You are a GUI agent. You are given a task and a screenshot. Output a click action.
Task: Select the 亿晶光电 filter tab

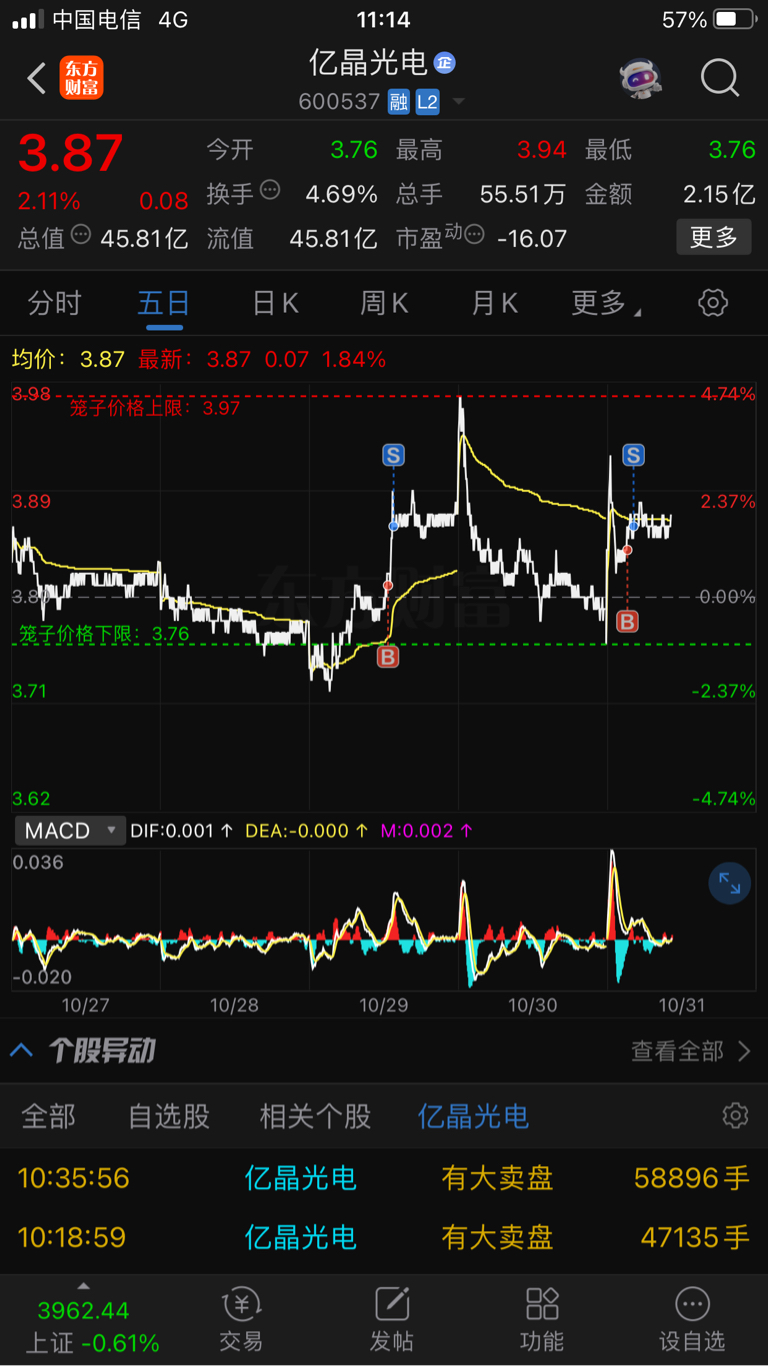[x=473, y=1116]
